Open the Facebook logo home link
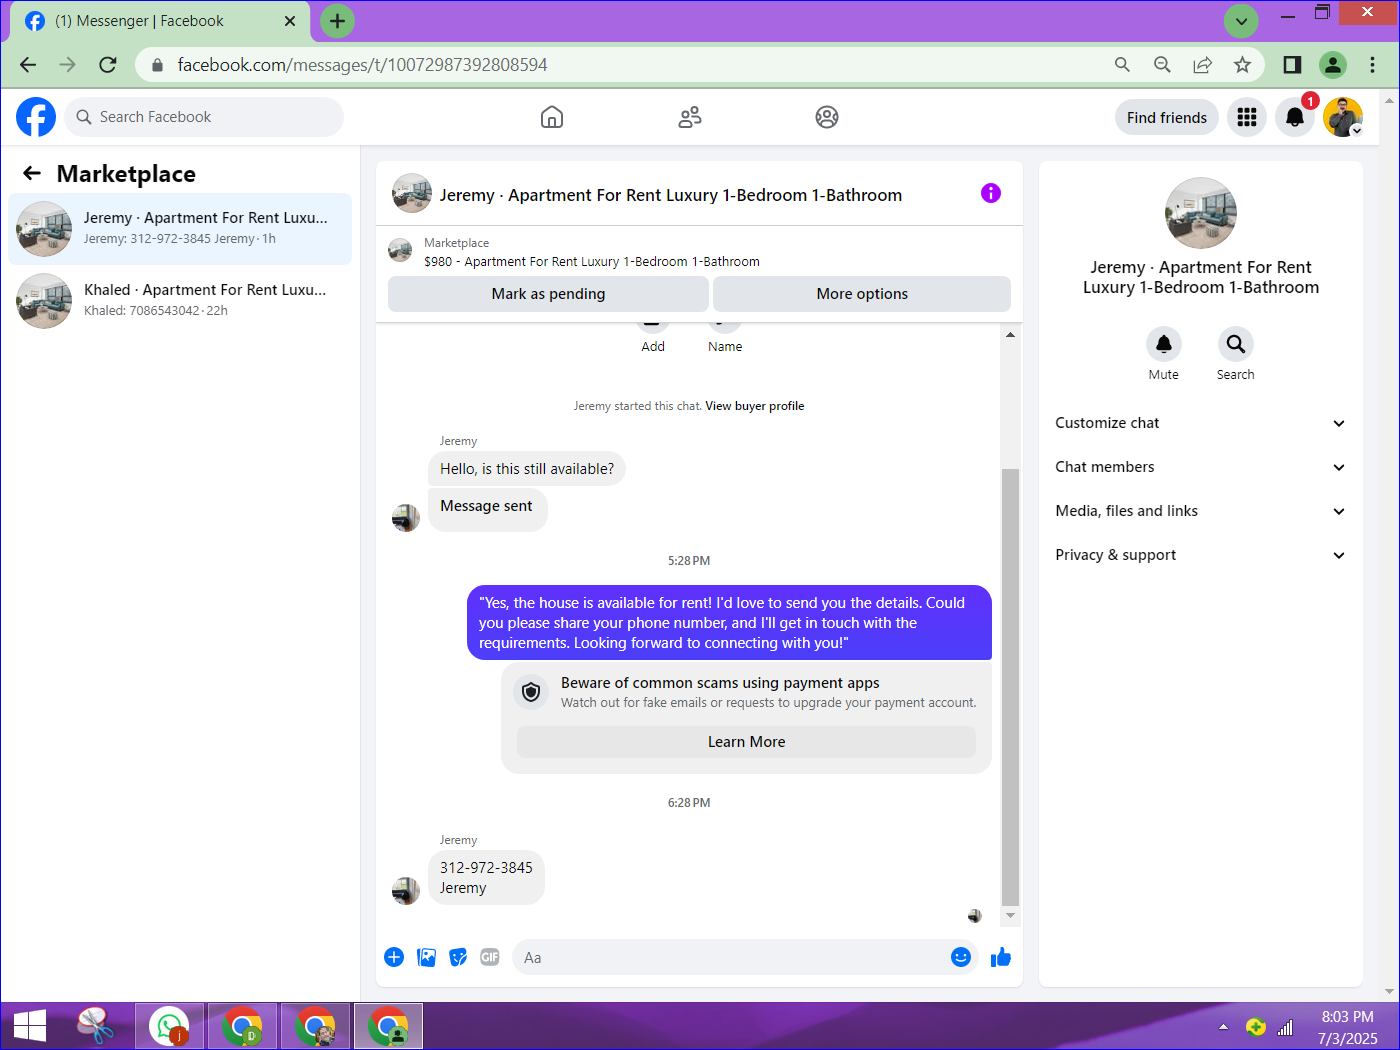Image resolution: width=1400 pixels, height=1050 pixels. [36, 117]
